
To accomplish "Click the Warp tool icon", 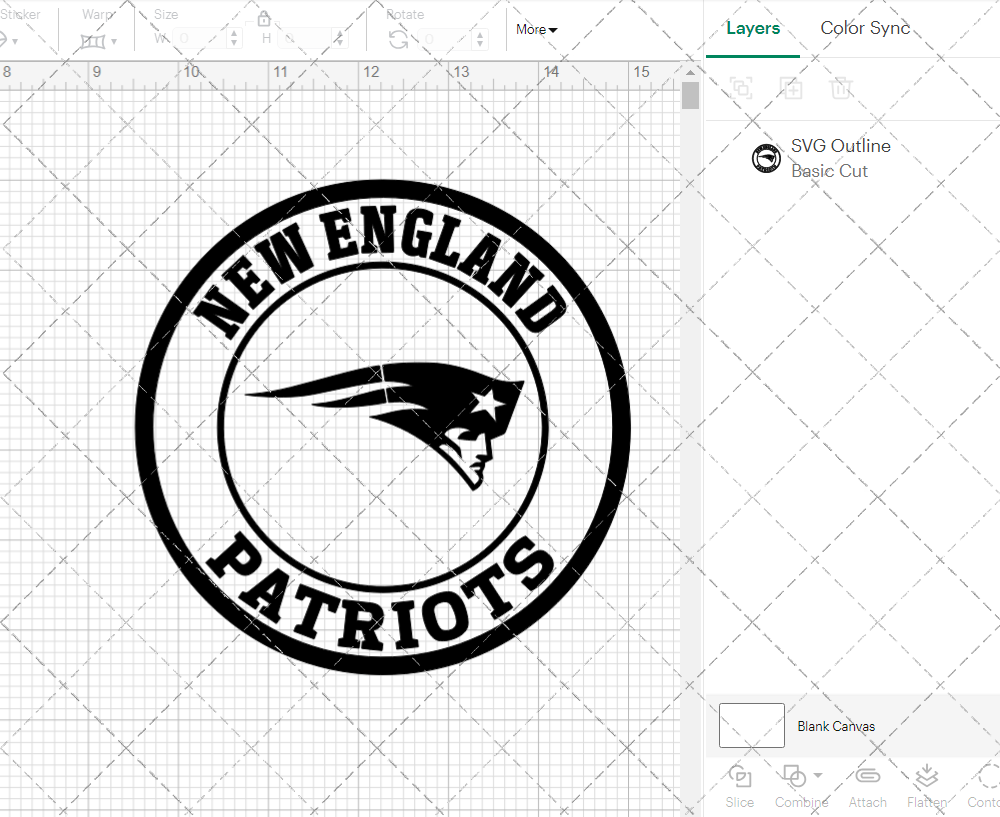I will [93, 40].
